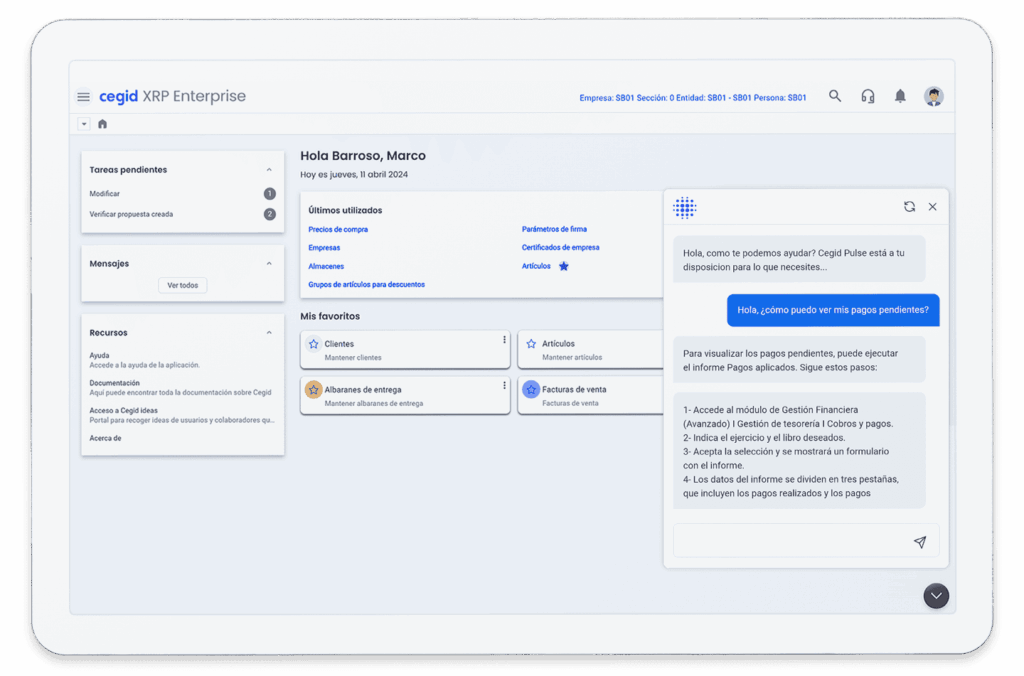Collapse the Mensajes panel
Viewport: 1024px width, 676px height.
269,264
